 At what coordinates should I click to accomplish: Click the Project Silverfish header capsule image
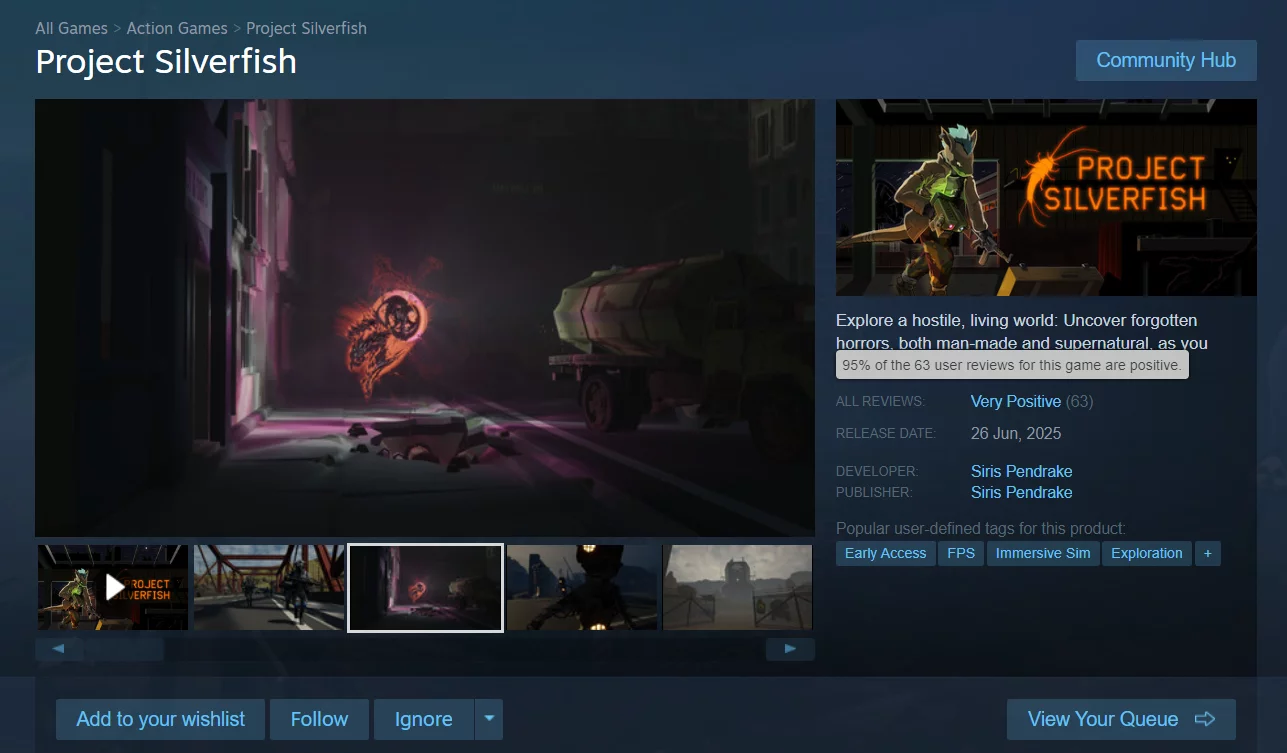[1046, 197]
